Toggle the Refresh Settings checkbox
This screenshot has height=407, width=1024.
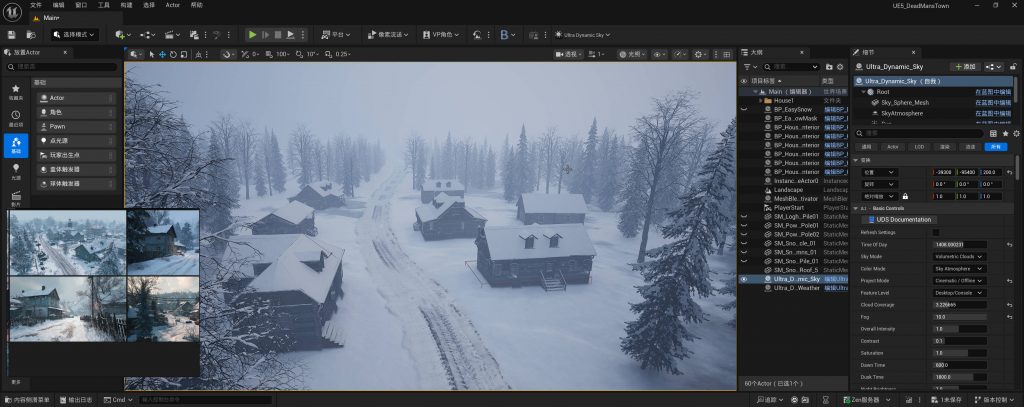936,232
